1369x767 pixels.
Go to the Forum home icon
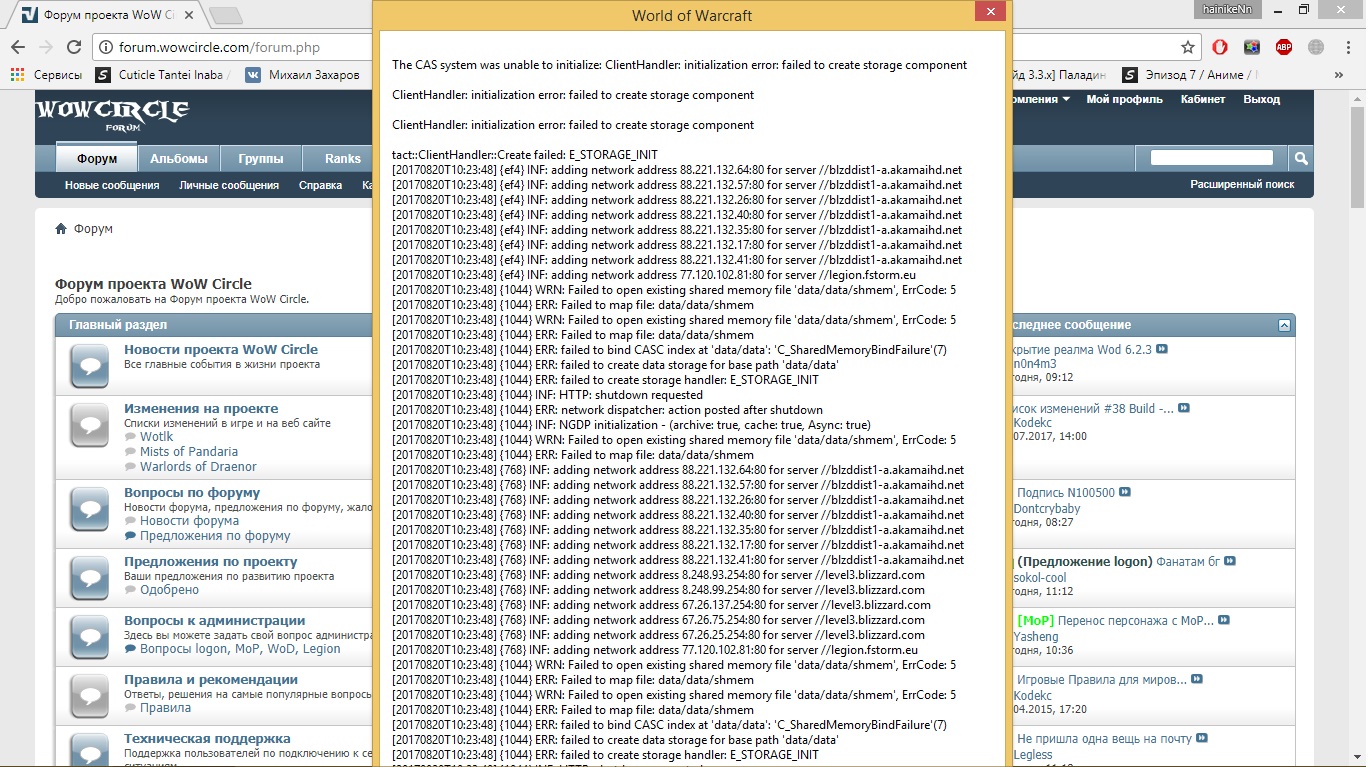click(62, 229)
